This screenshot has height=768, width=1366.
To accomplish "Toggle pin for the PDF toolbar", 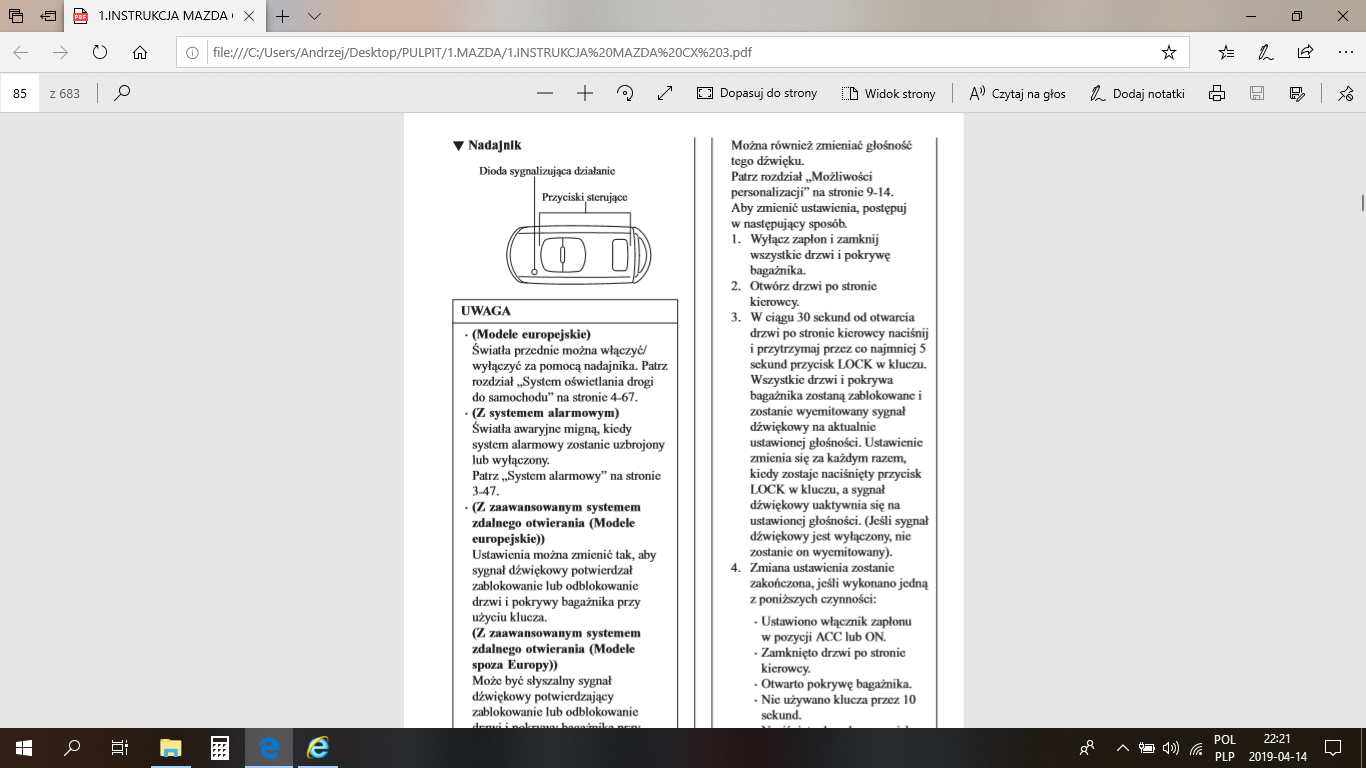I will pos(1345,93).
